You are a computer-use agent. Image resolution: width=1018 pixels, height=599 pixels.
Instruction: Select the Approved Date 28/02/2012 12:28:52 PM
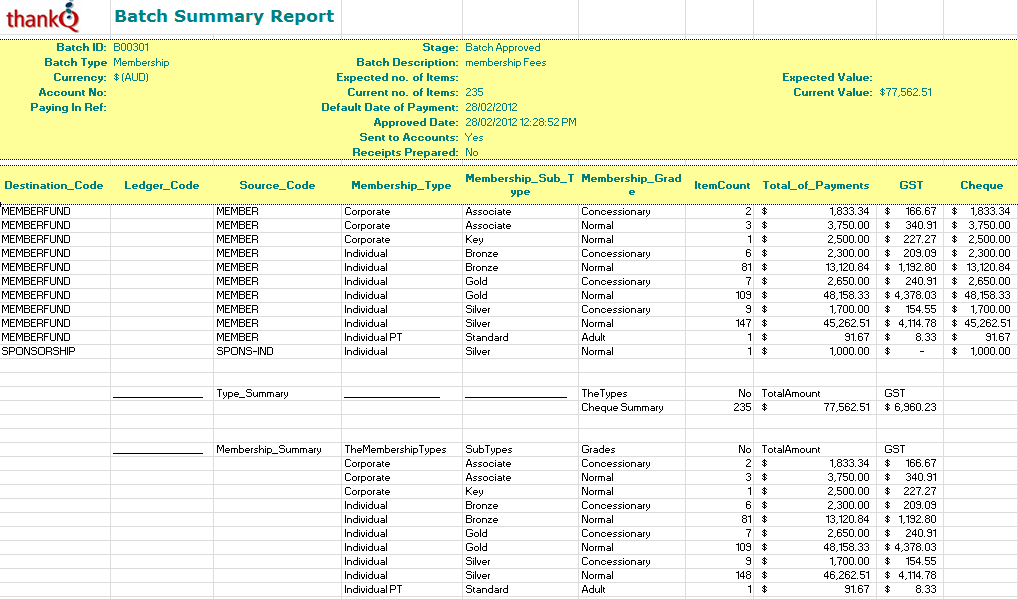click(521, 122)
